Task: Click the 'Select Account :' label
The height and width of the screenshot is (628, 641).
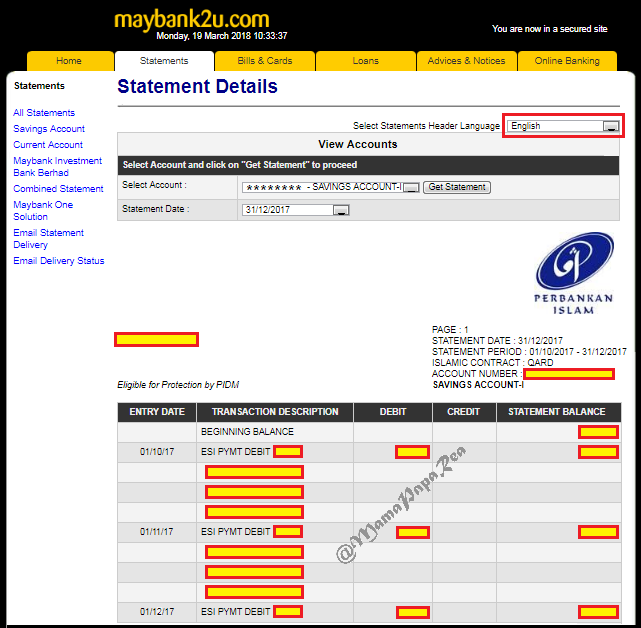Action: click(154, 185)
